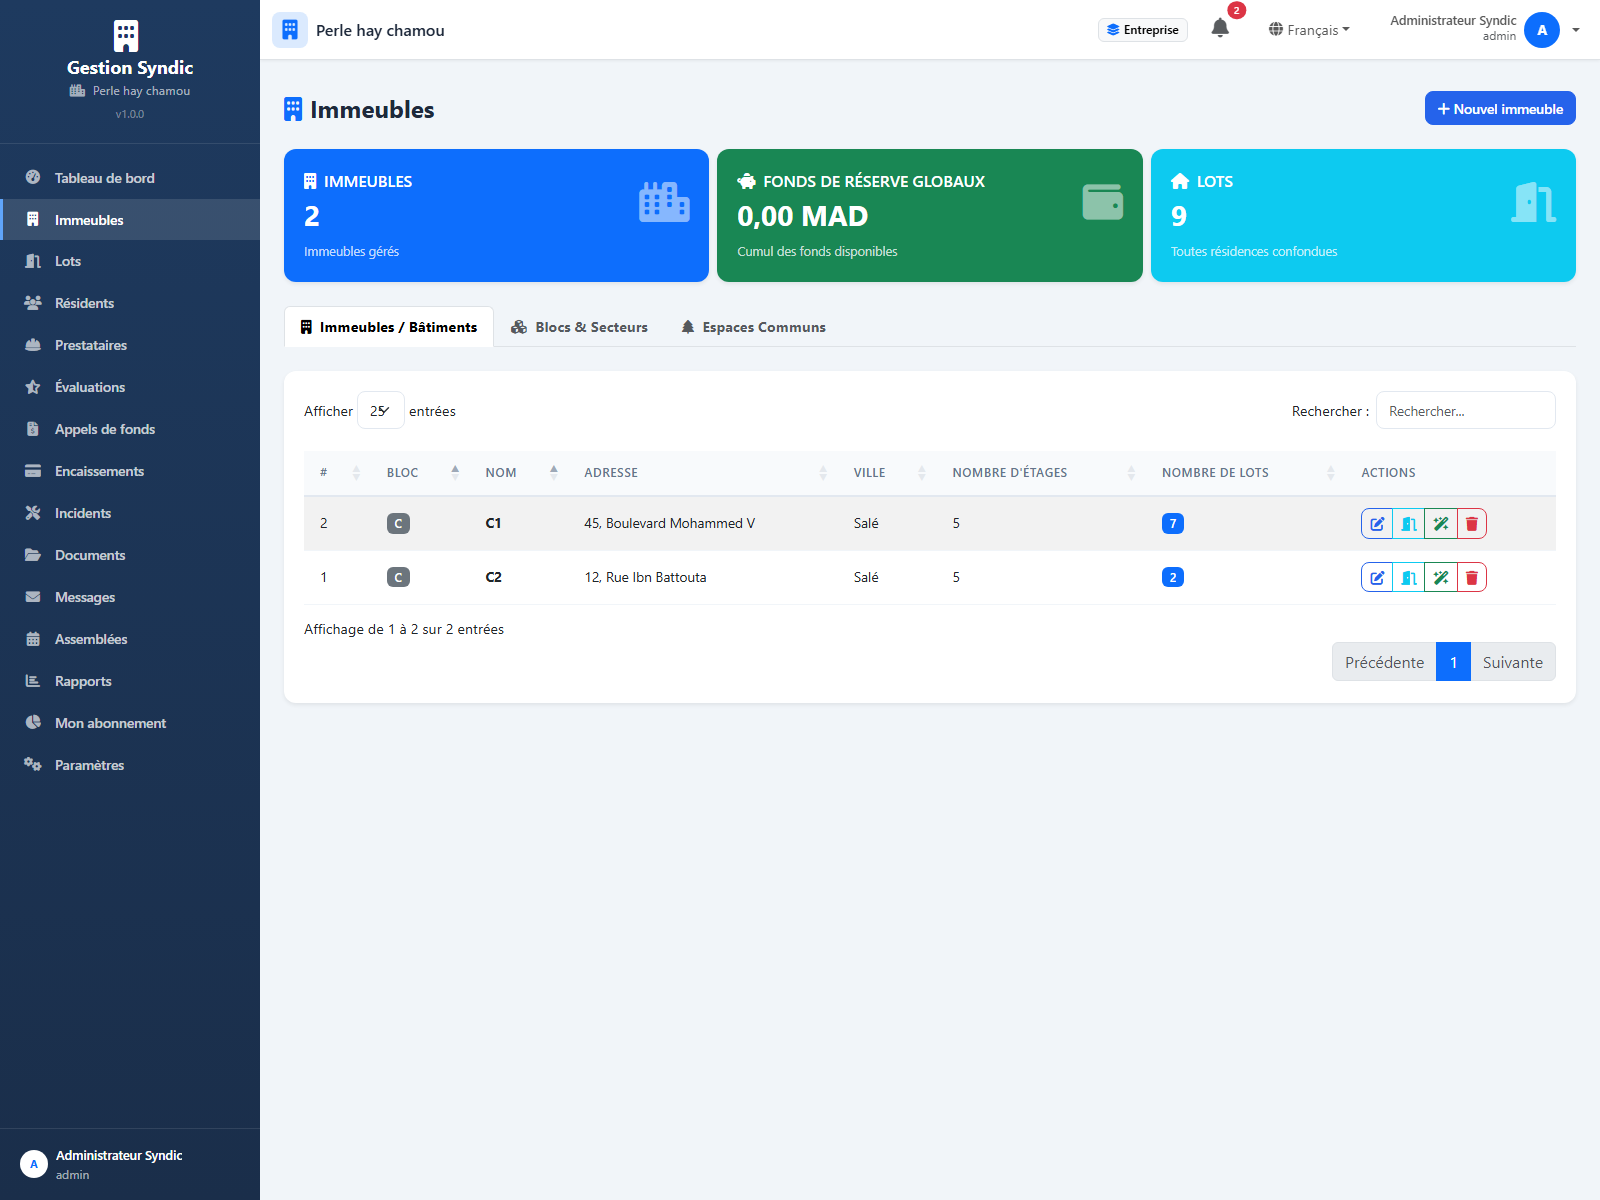
Task: Open Tableau de bord in sidebar
Action: coord(130,178)
